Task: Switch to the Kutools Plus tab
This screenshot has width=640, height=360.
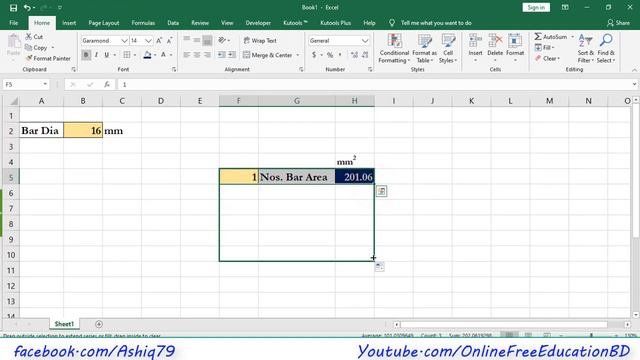Action: coord(336,23)
